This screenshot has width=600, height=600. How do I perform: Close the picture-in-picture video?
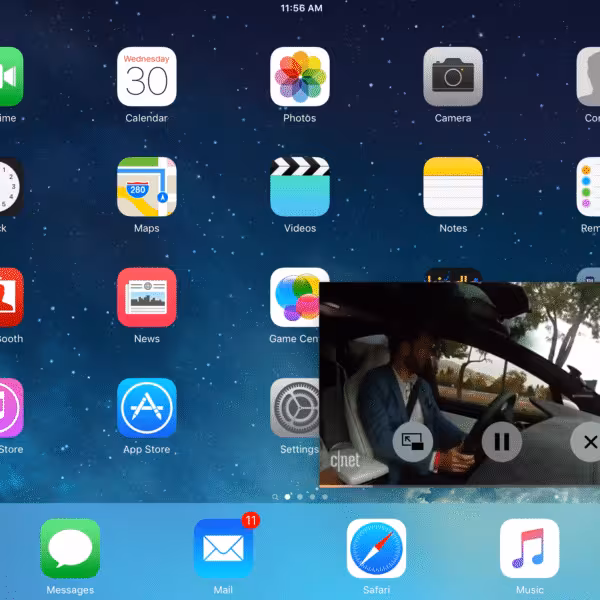coord(586,442)
